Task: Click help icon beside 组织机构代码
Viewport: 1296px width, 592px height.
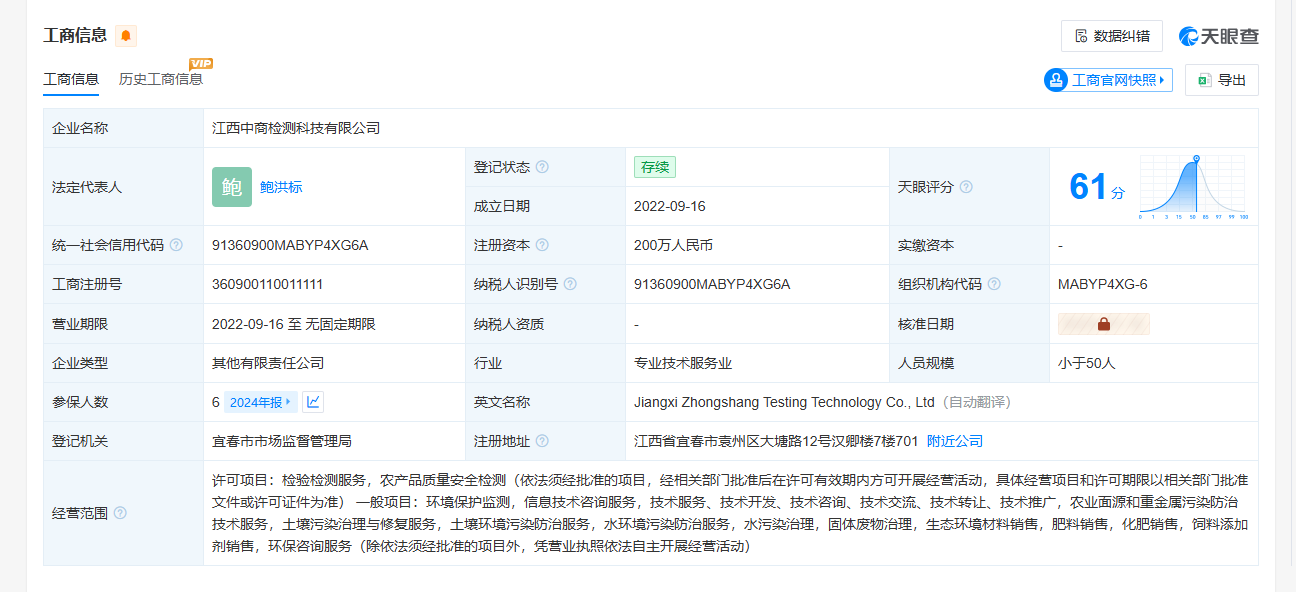Action: 994,284
